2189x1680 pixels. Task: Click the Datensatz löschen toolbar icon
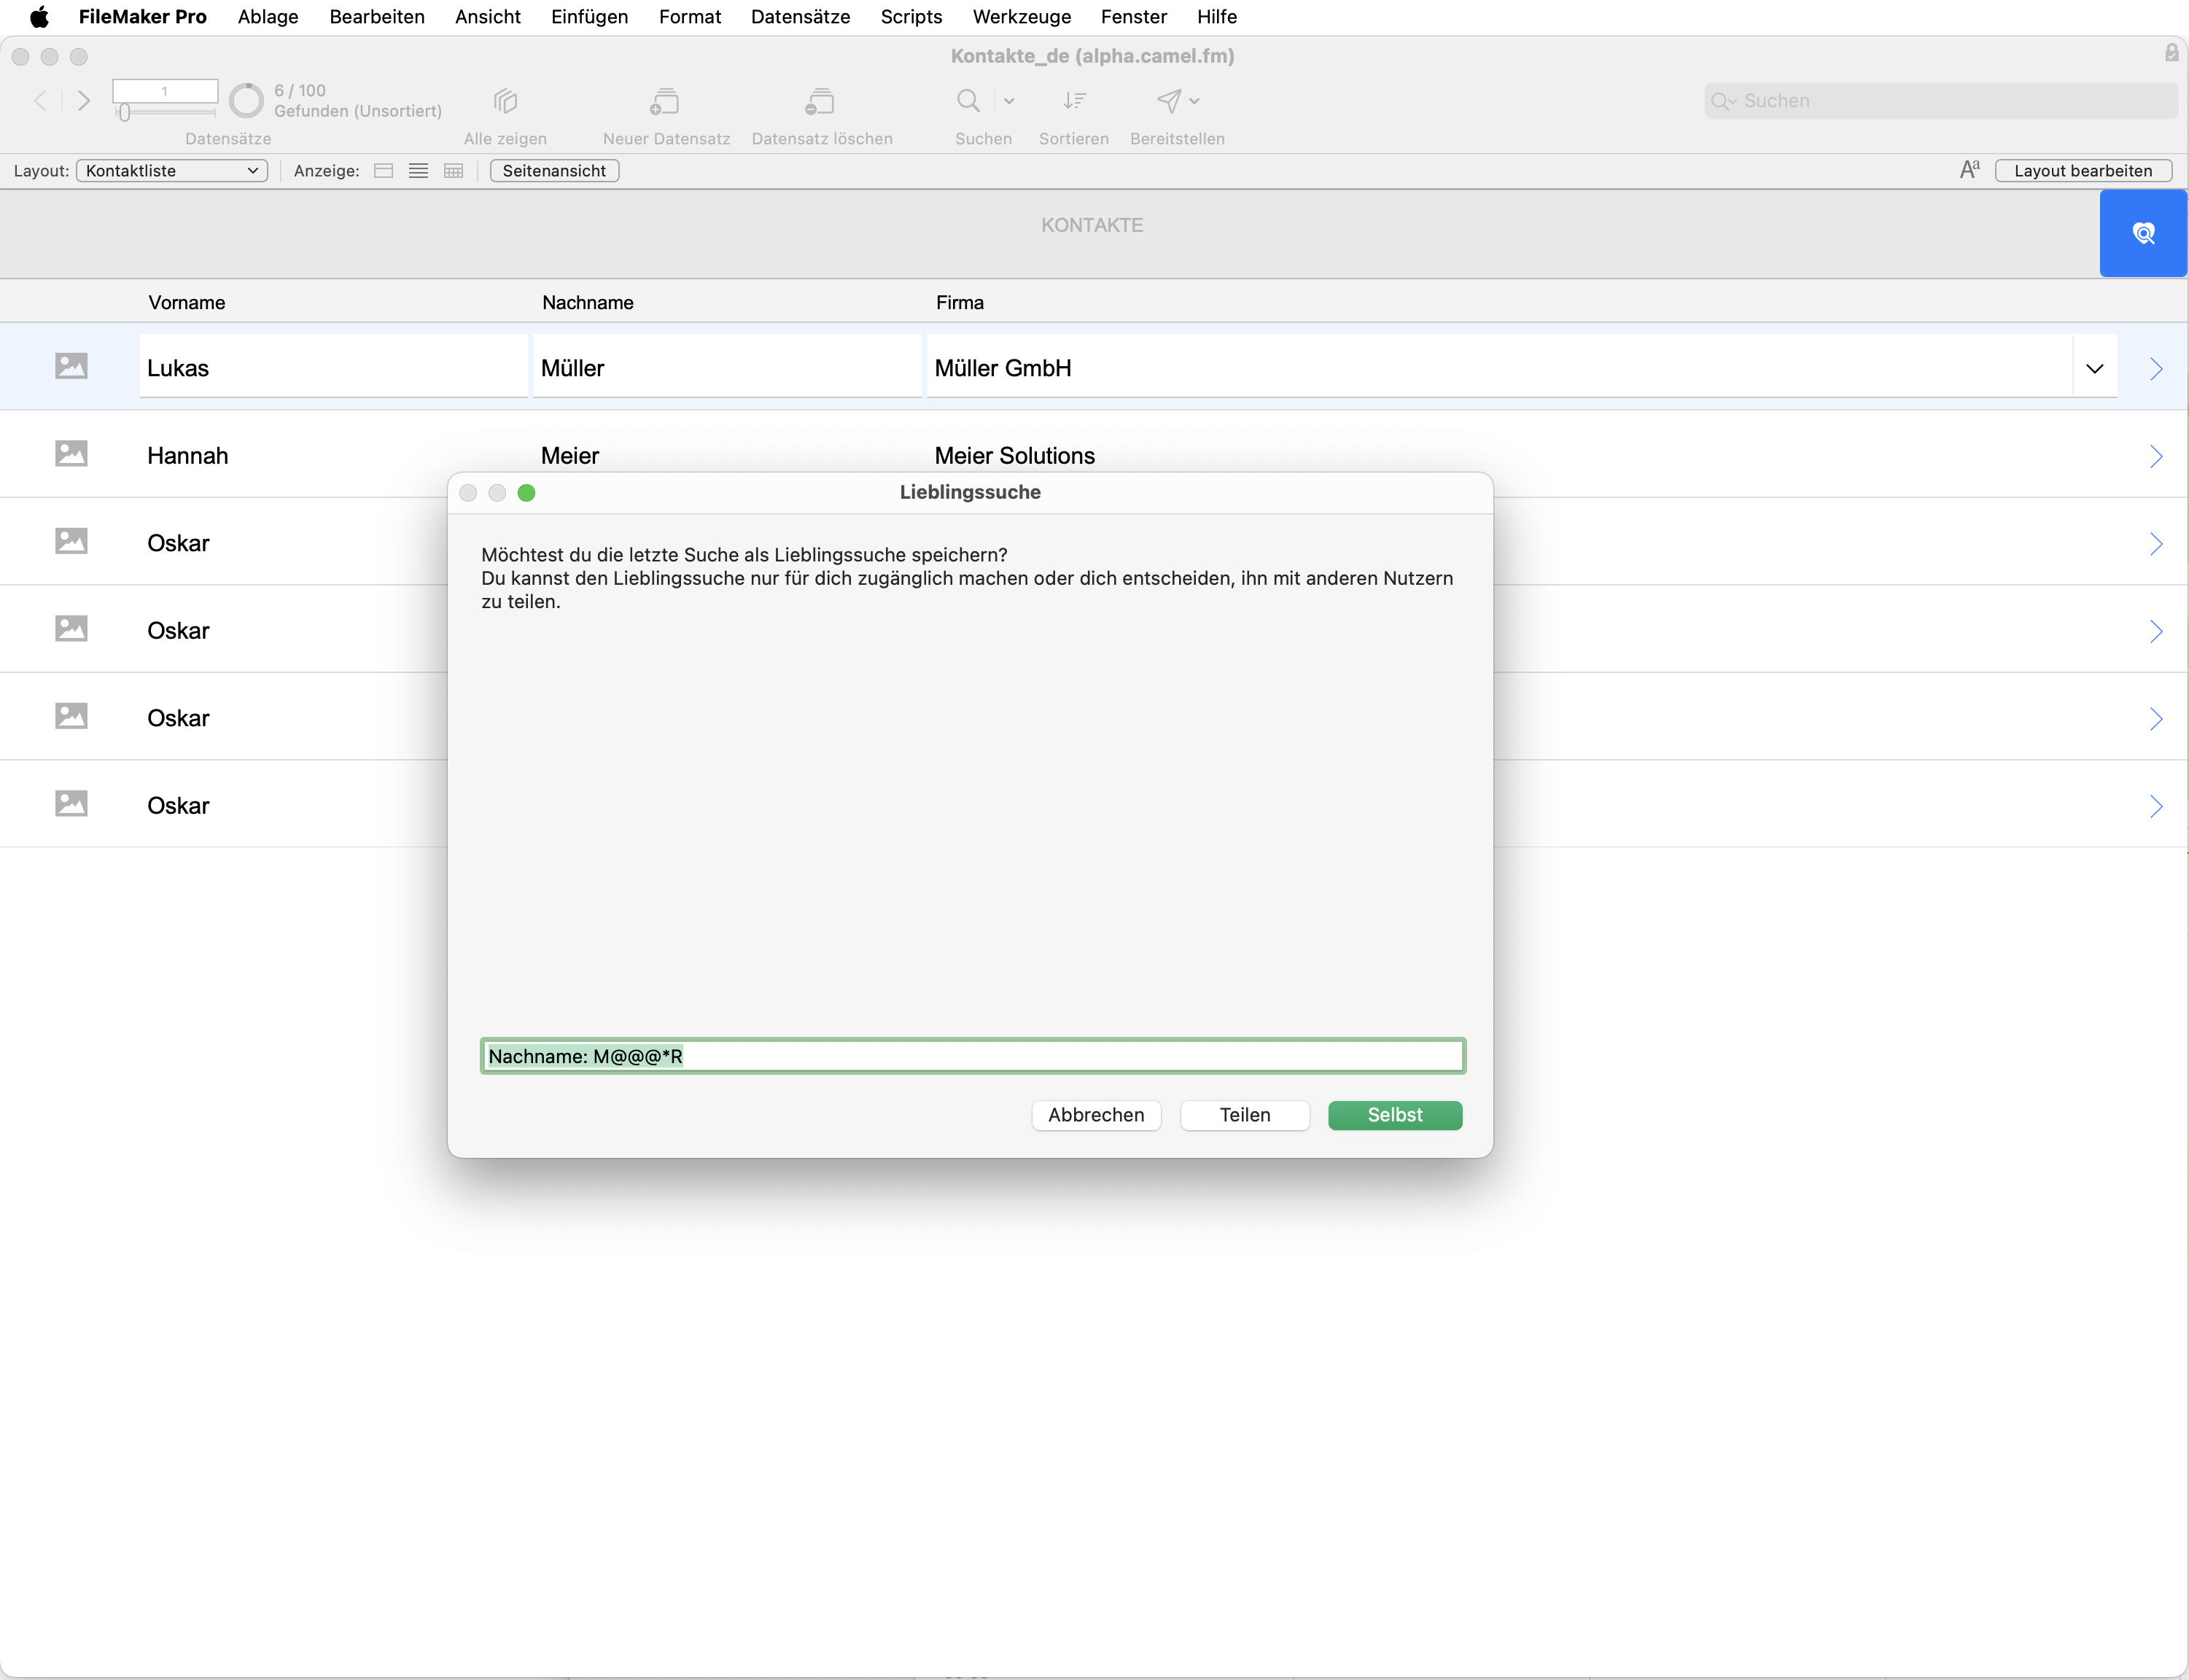[820, 101]
